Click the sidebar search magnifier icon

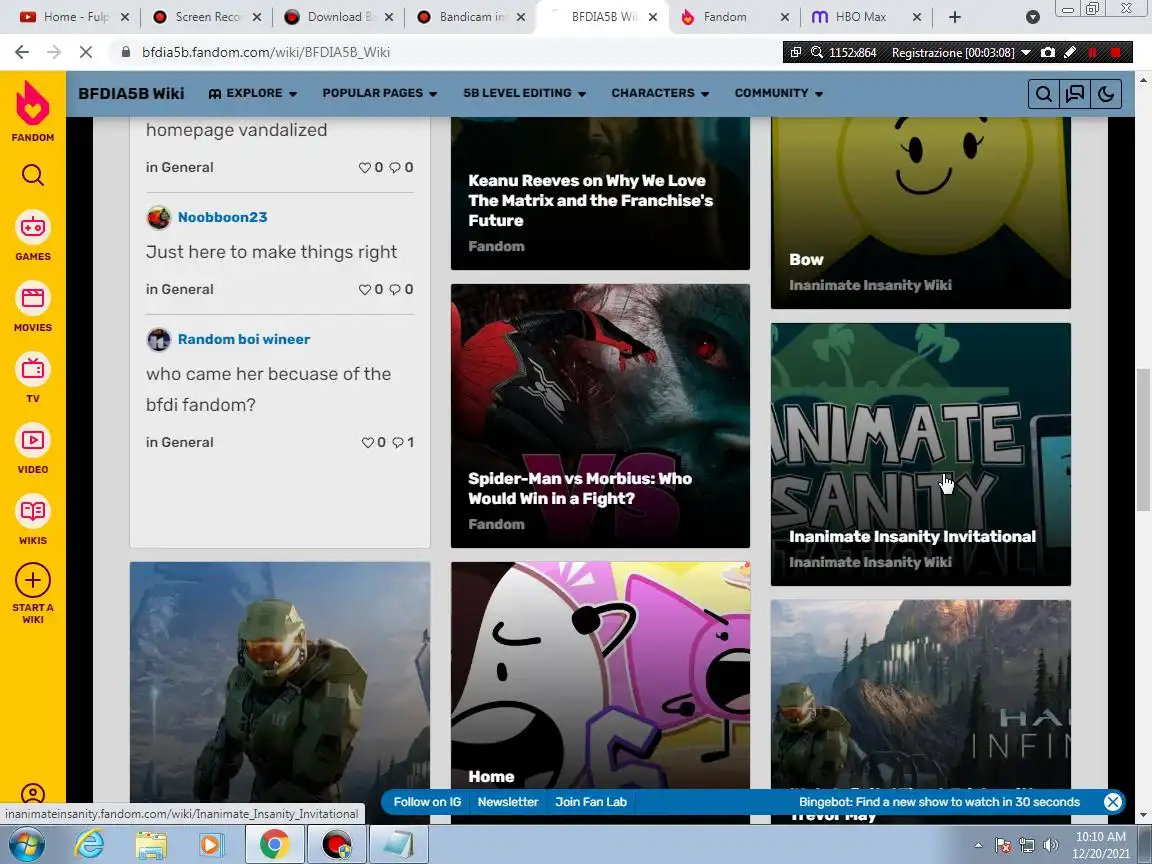32,175
